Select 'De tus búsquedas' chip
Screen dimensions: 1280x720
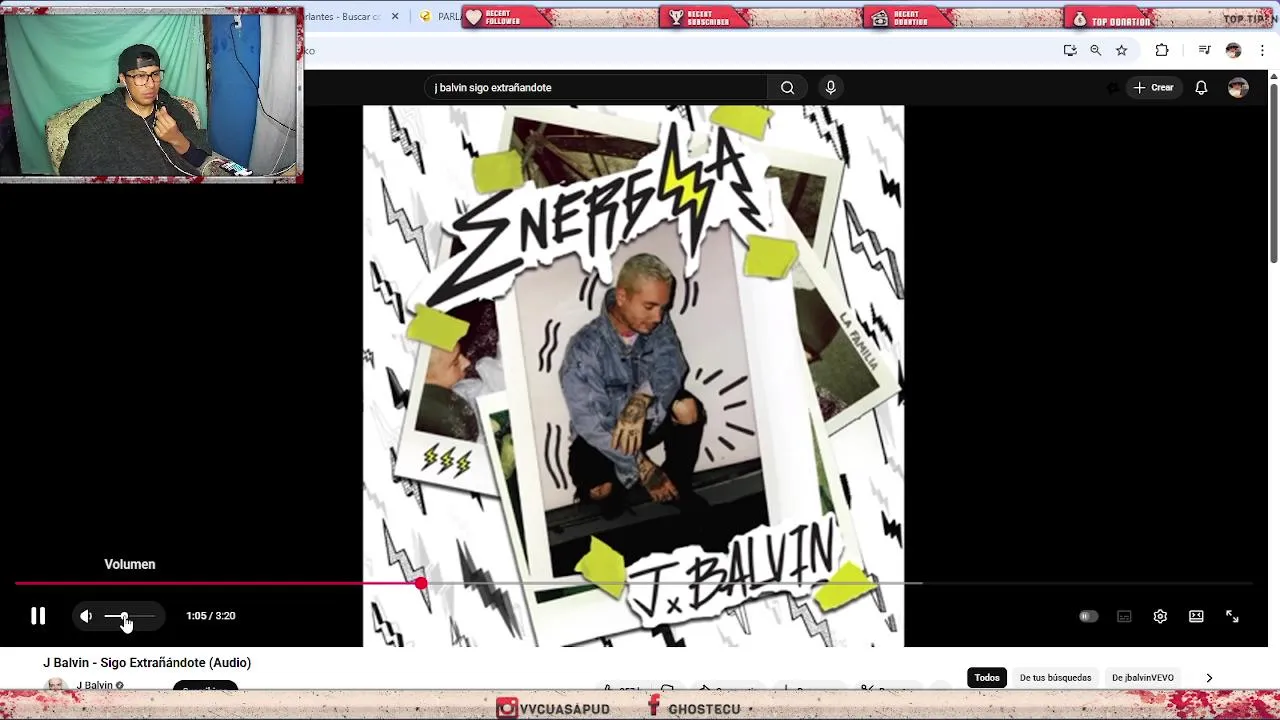(1055, 678)
